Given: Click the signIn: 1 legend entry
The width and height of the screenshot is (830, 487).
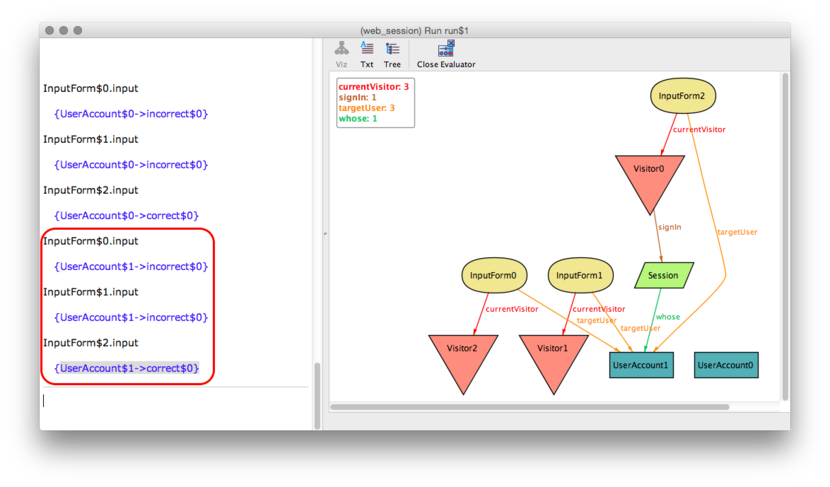Looking at the screenshot, I should point(357,97).
